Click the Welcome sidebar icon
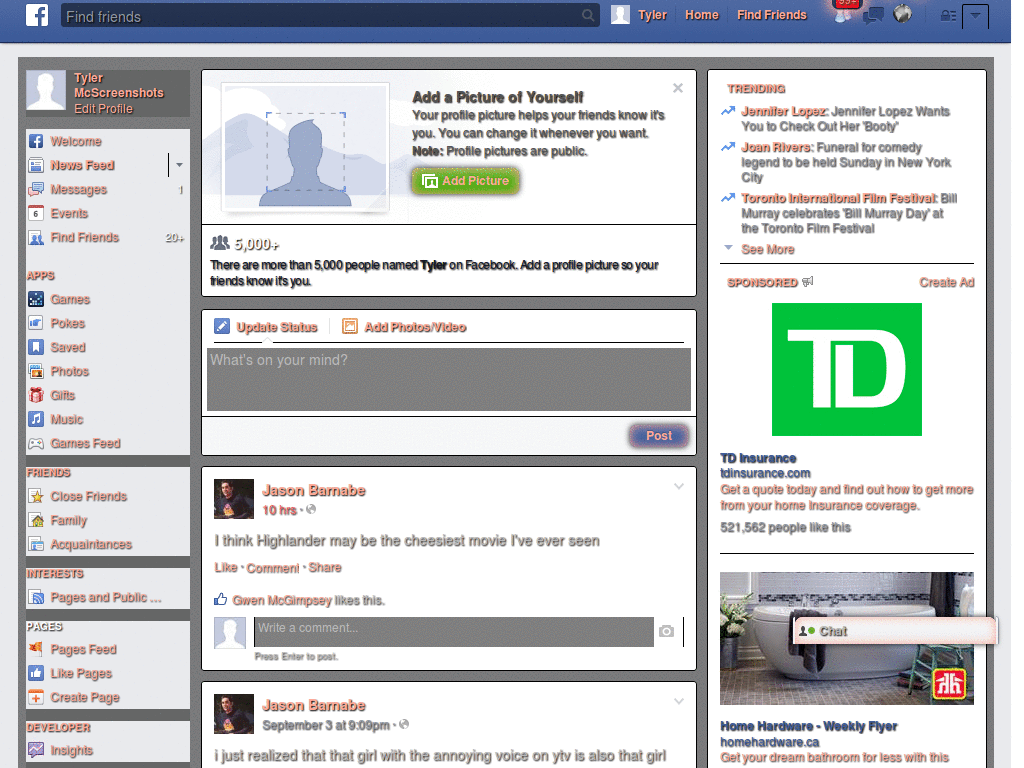Screen dimensions: 1024x768 pos(36,141)
